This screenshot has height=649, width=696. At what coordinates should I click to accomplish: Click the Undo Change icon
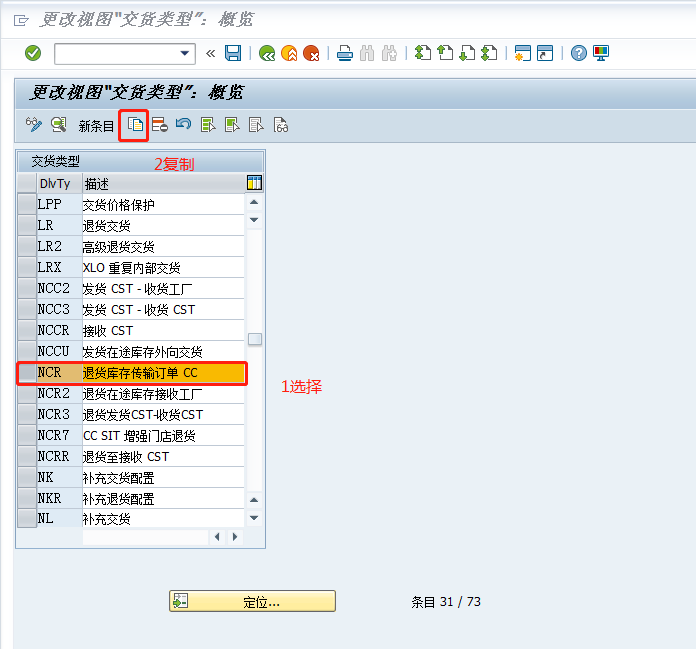[x=183, y=124]
